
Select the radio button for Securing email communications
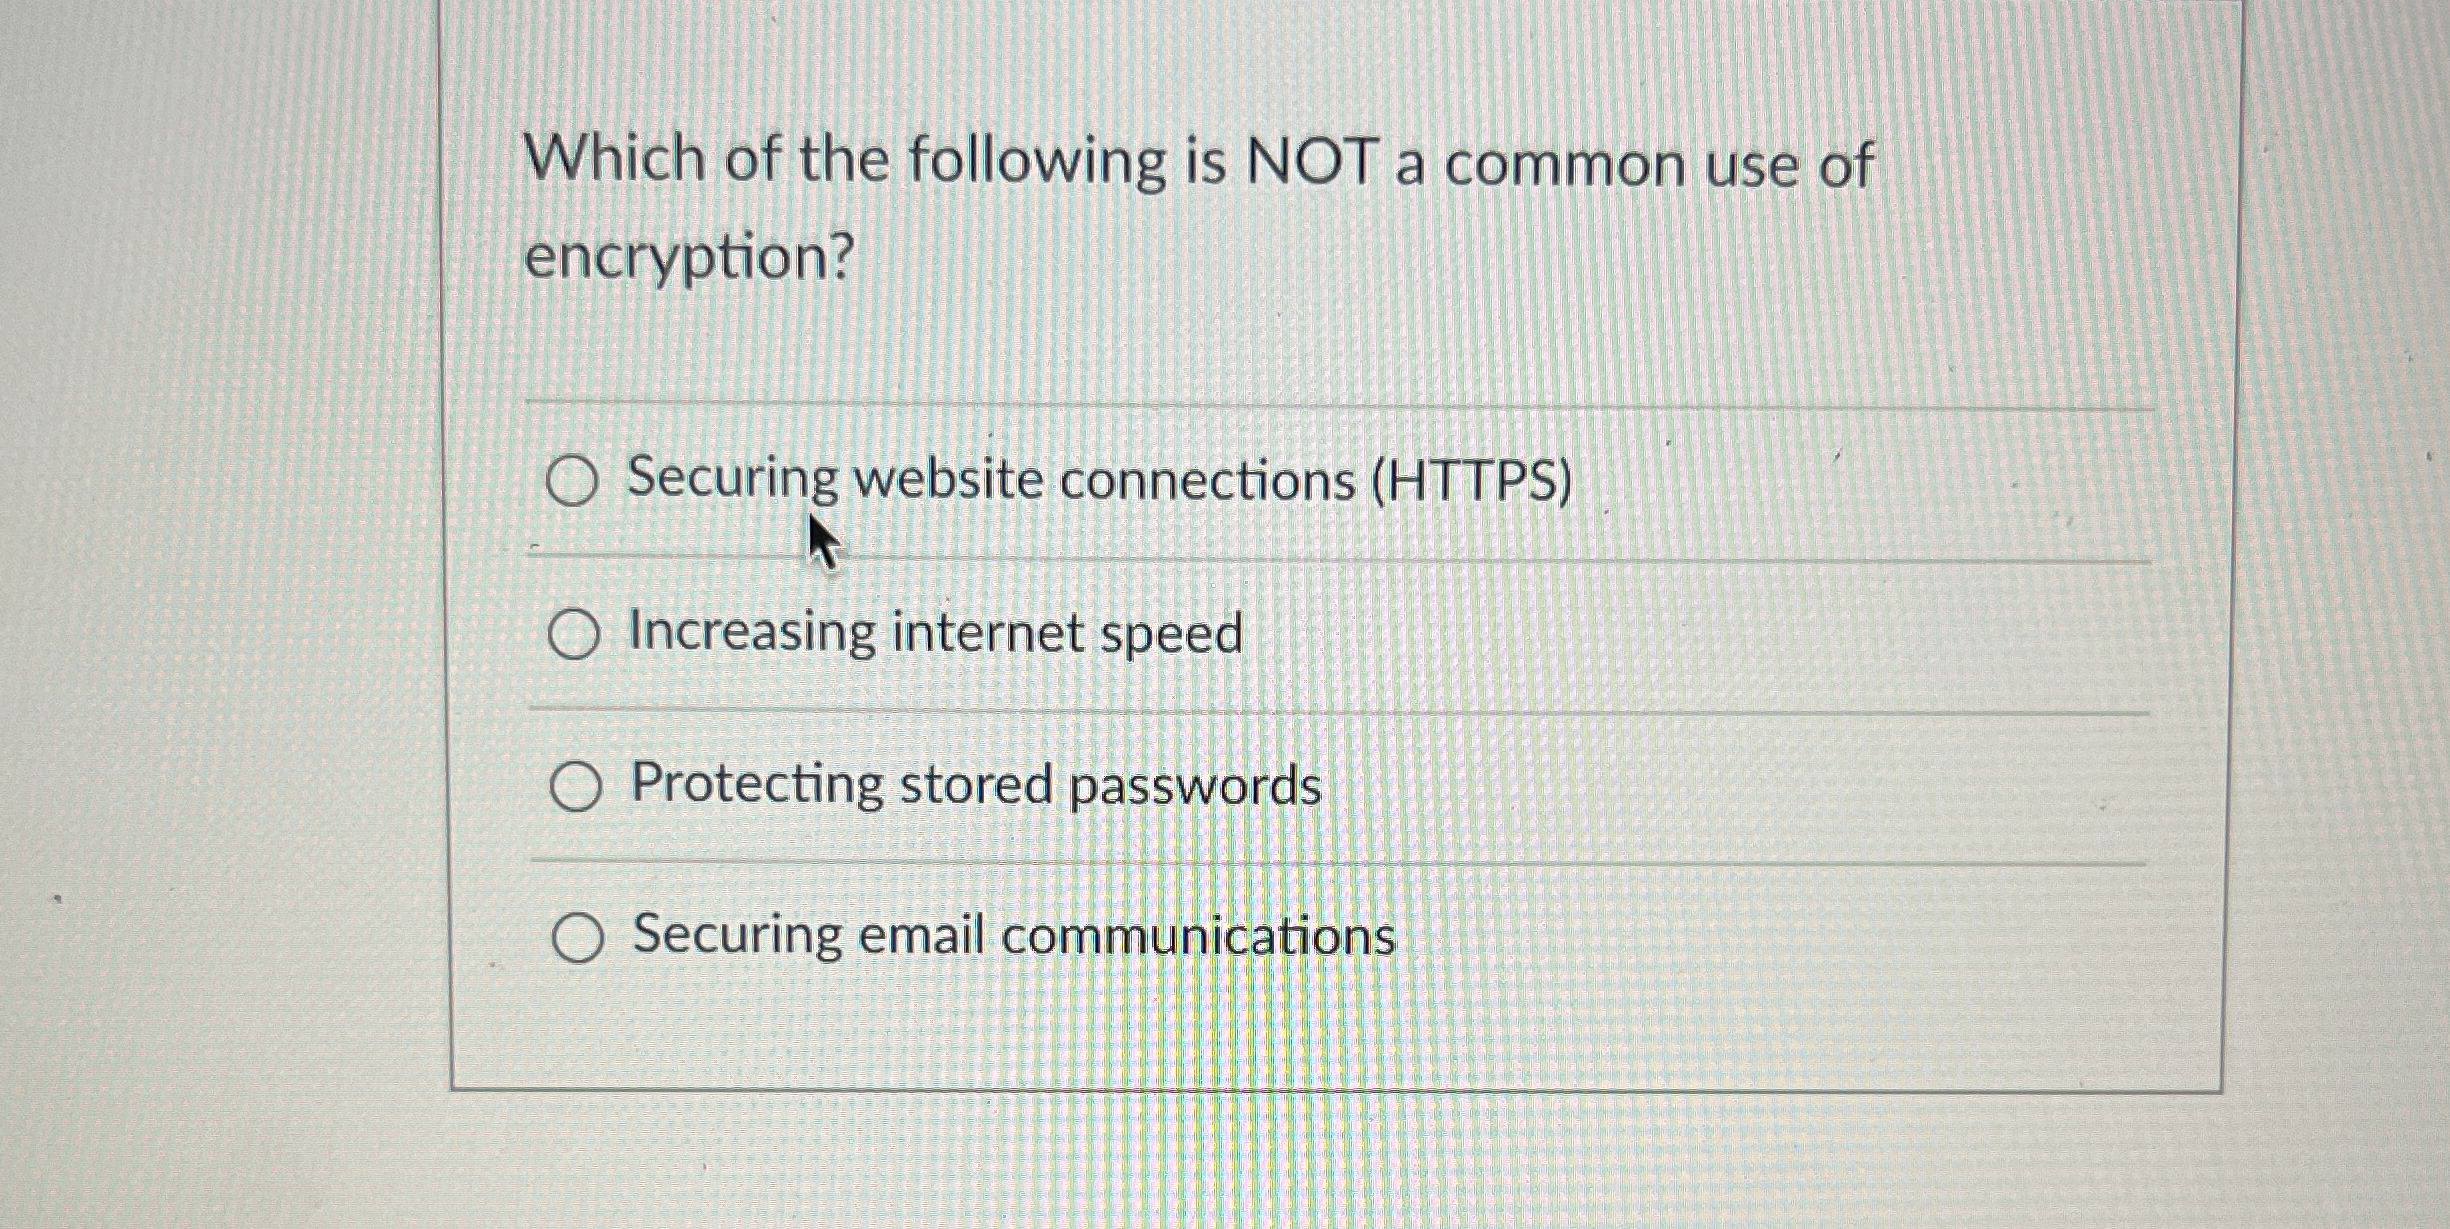578,939
